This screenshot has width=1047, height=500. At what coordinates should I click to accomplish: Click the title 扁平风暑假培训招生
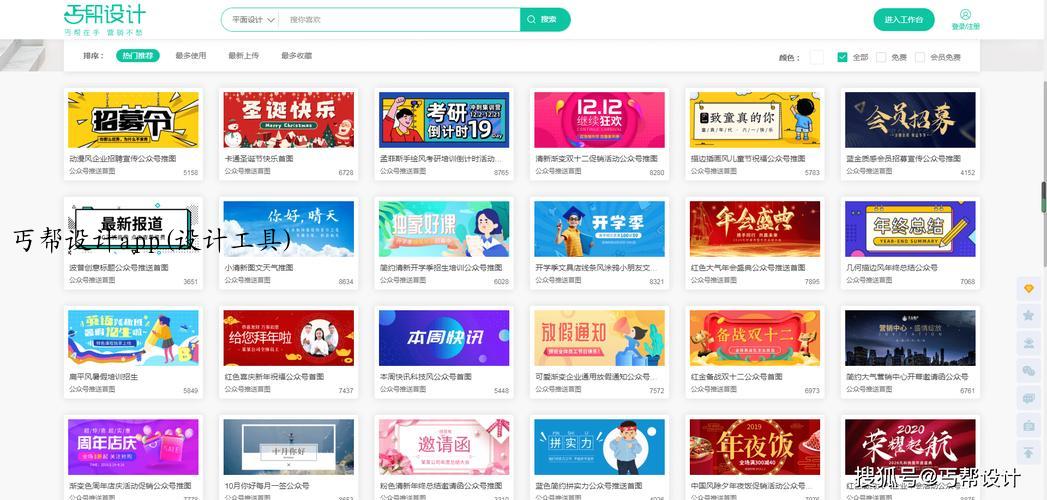(x=103, y=377)
